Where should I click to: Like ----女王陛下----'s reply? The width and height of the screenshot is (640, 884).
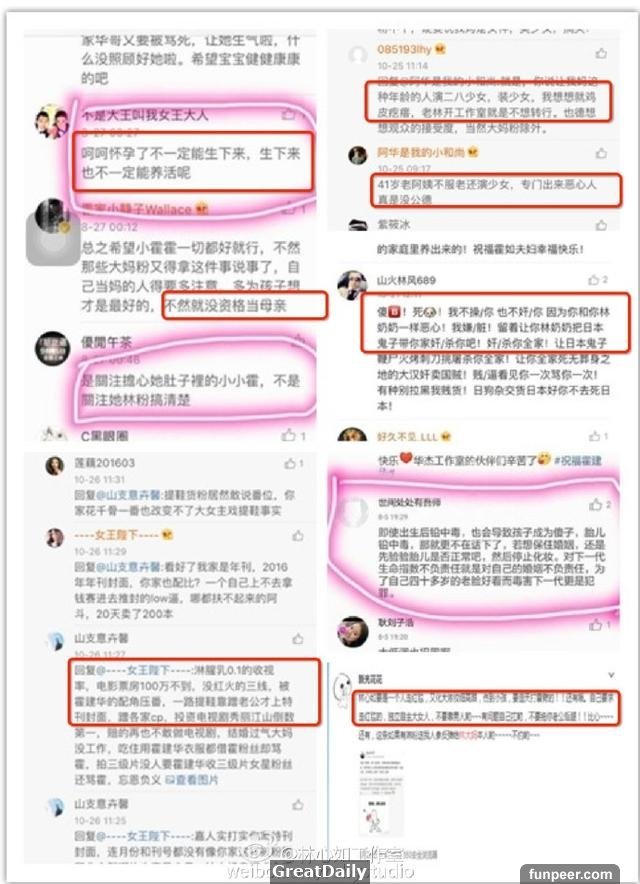(298, 536)
